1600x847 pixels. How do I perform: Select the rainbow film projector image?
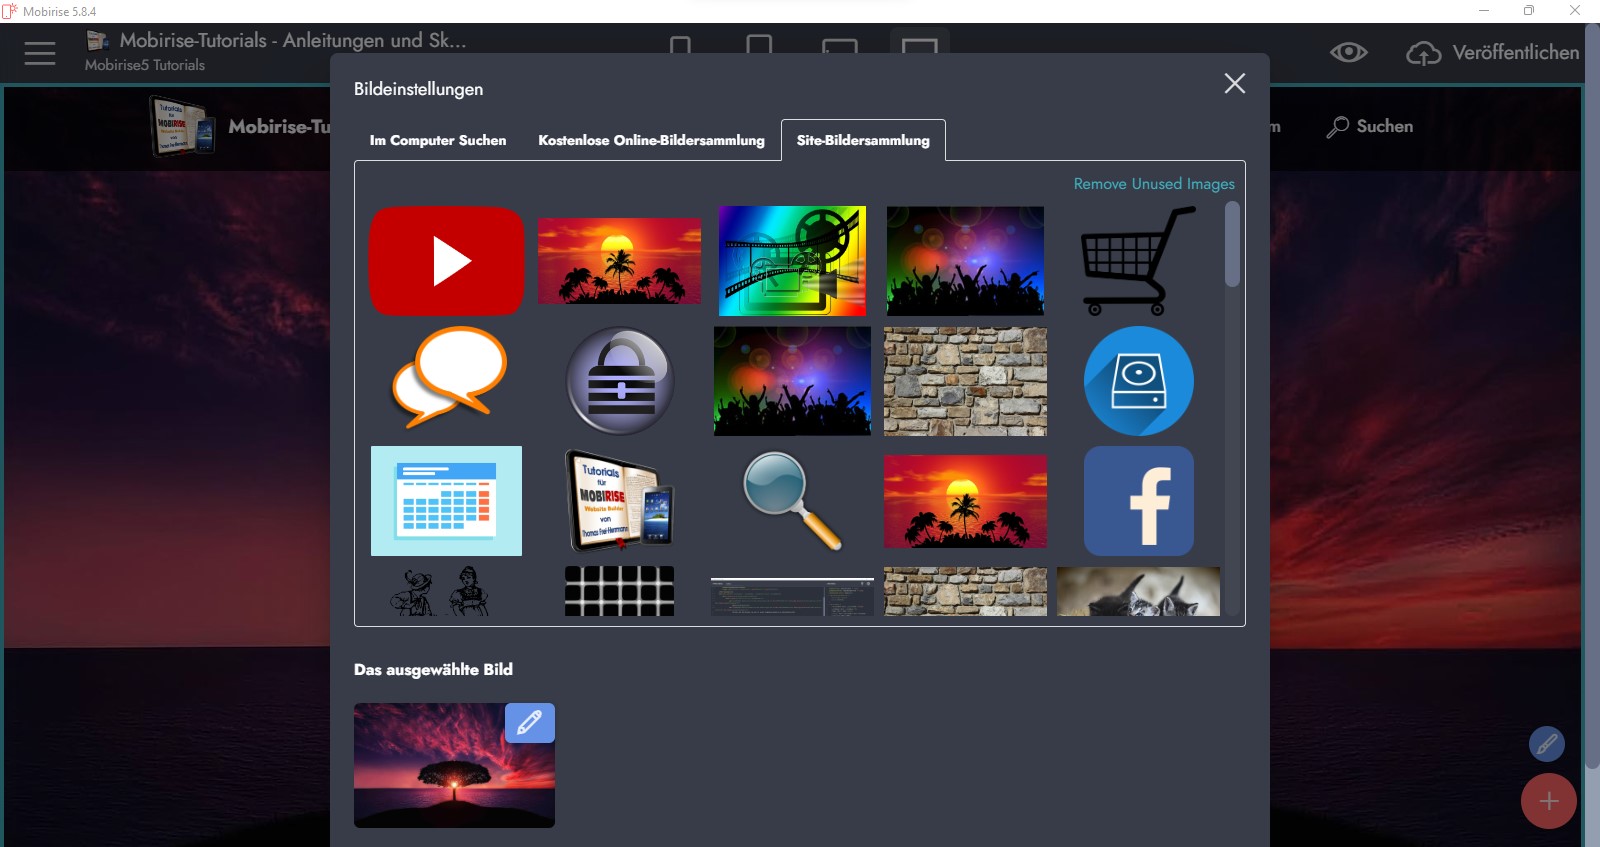(792, 261)
